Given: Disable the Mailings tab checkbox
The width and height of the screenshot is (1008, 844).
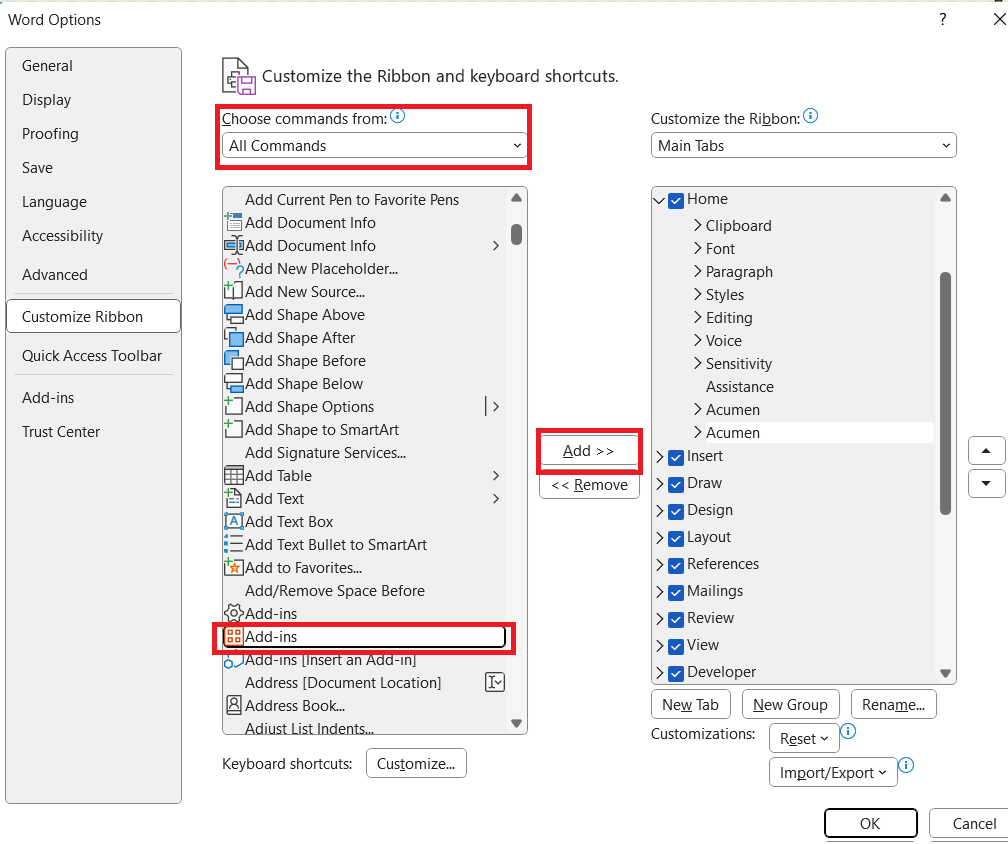Looking at the screenshot, I should click(675, 592).
